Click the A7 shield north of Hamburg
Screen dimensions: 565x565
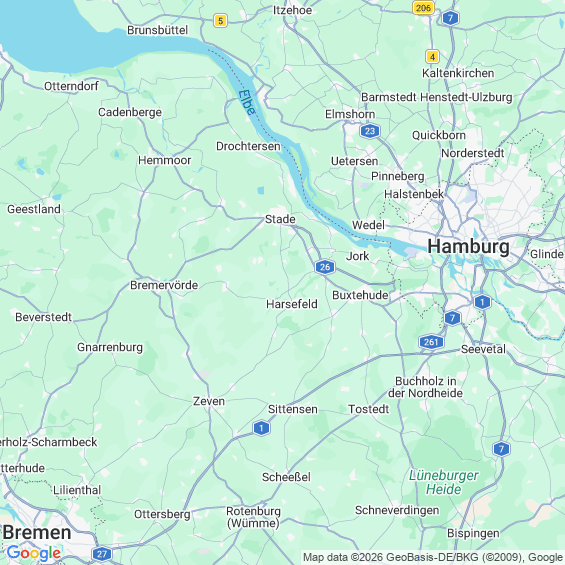tap(450, 18)
